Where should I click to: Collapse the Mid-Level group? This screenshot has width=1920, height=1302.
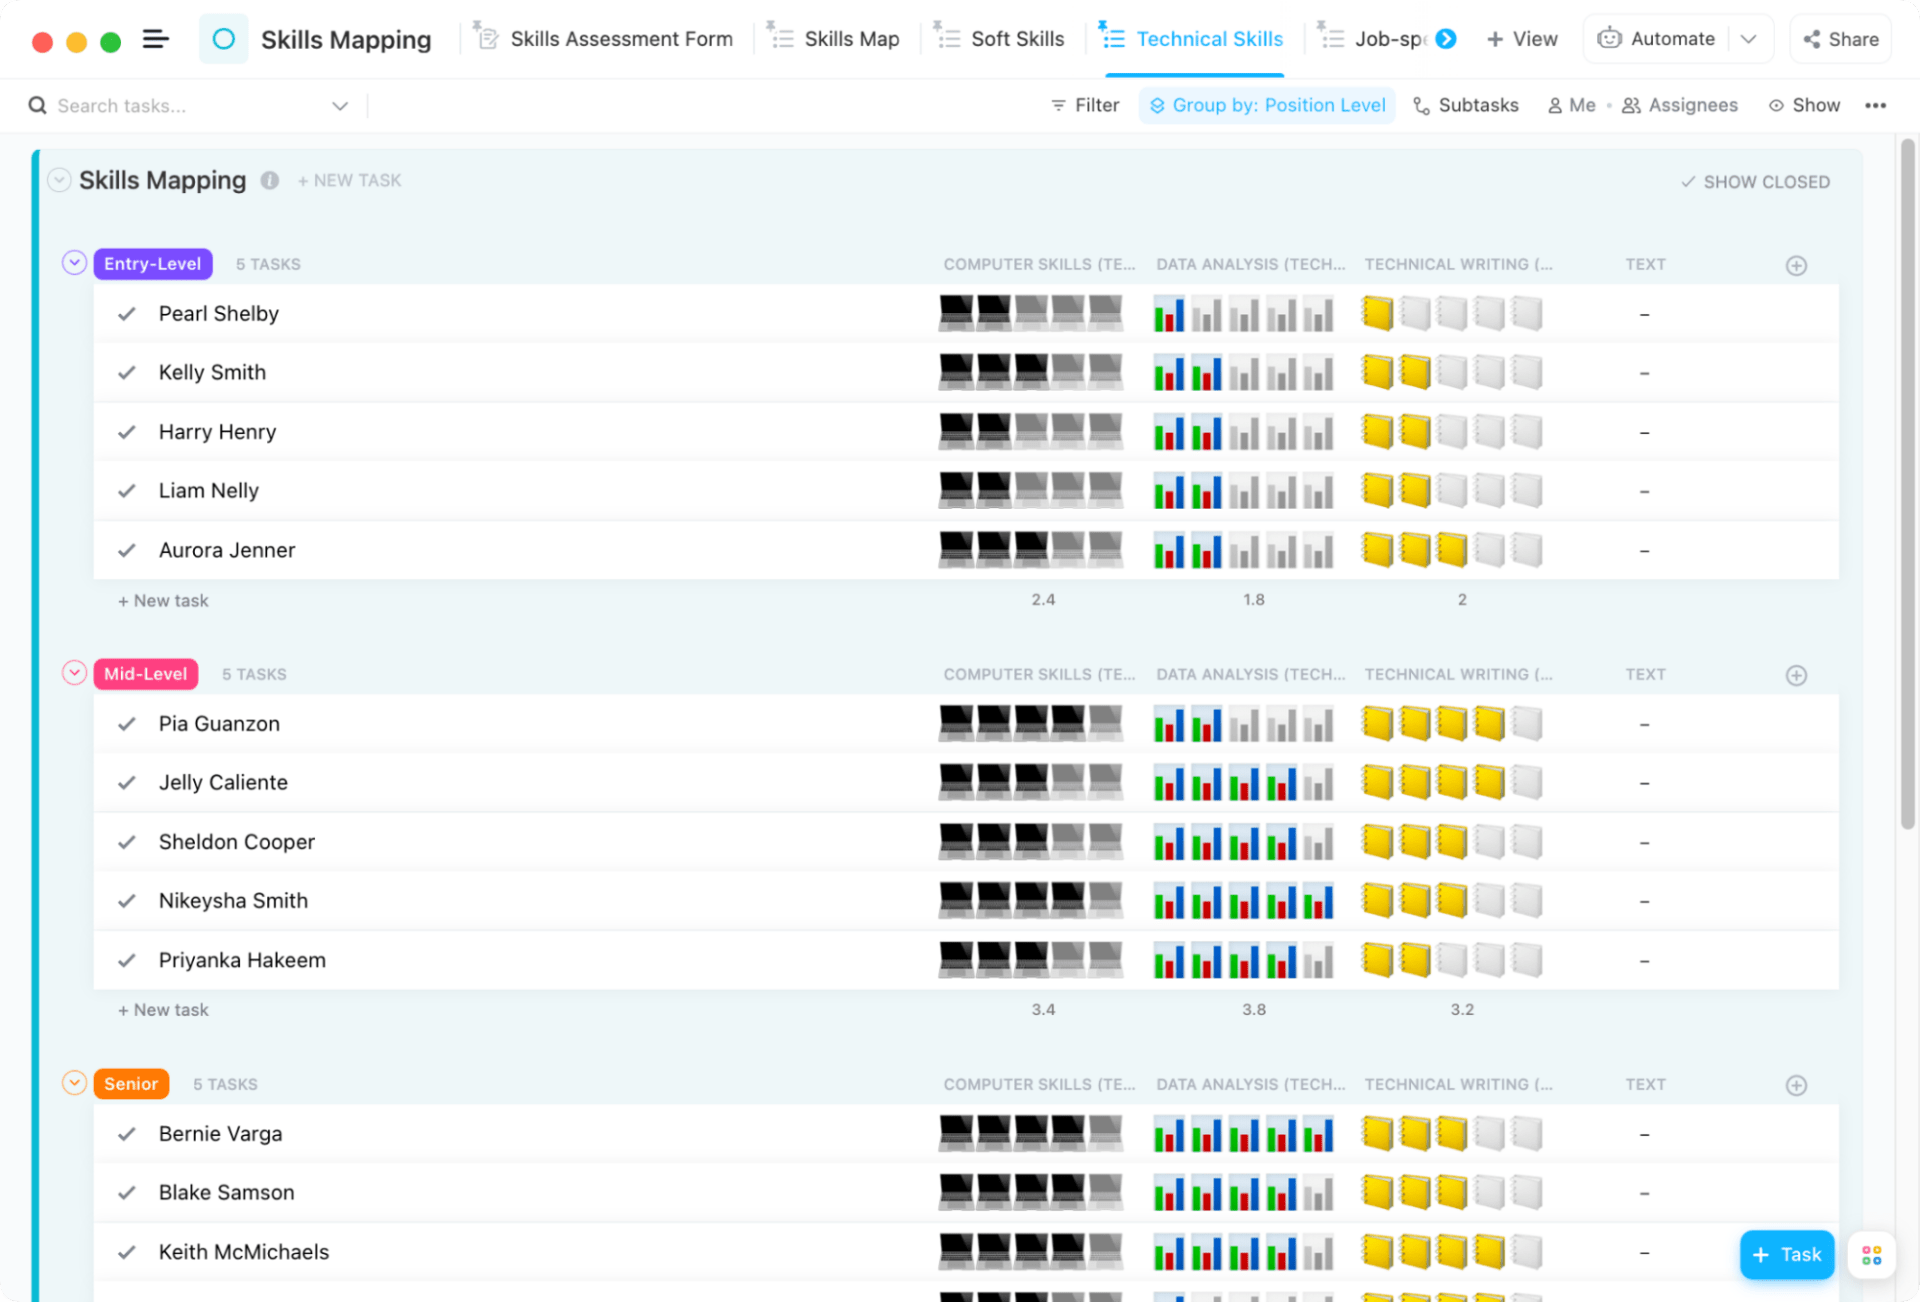(74, 673)
